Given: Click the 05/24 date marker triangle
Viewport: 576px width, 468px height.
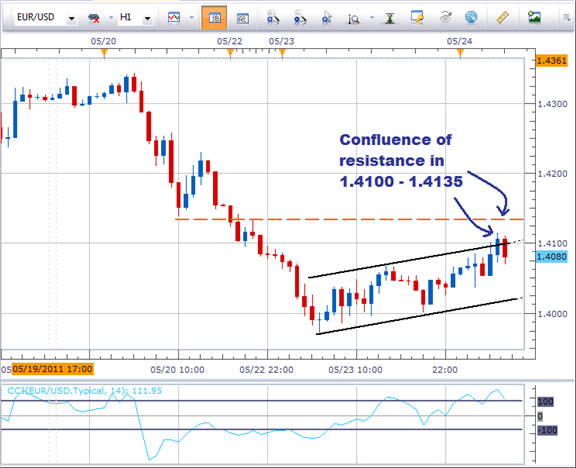Looking at the screenshot, I should coord(460,53).
